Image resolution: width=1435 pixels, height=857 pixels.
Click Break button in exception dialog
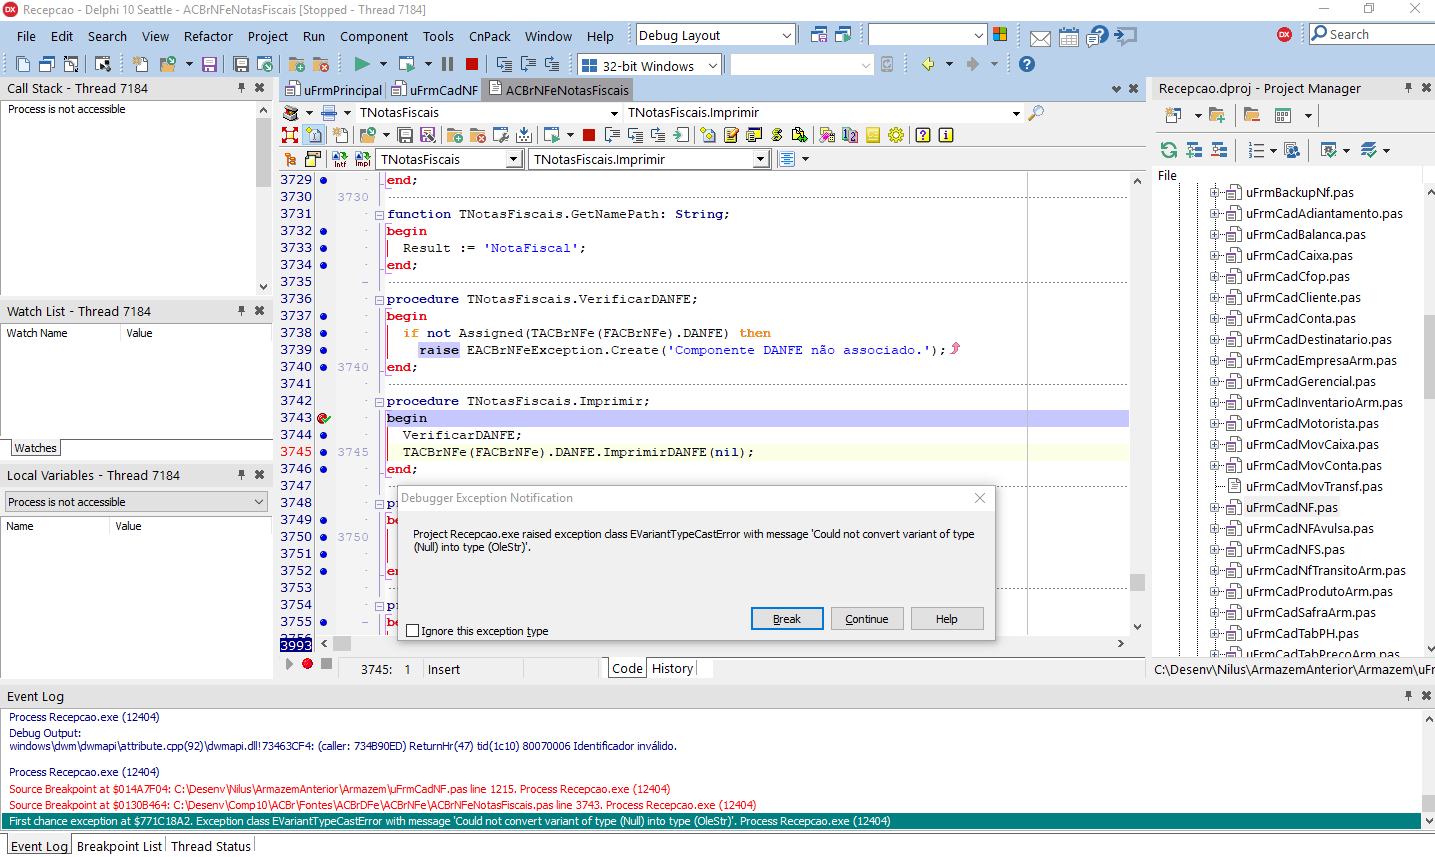(x=787, y=619)
